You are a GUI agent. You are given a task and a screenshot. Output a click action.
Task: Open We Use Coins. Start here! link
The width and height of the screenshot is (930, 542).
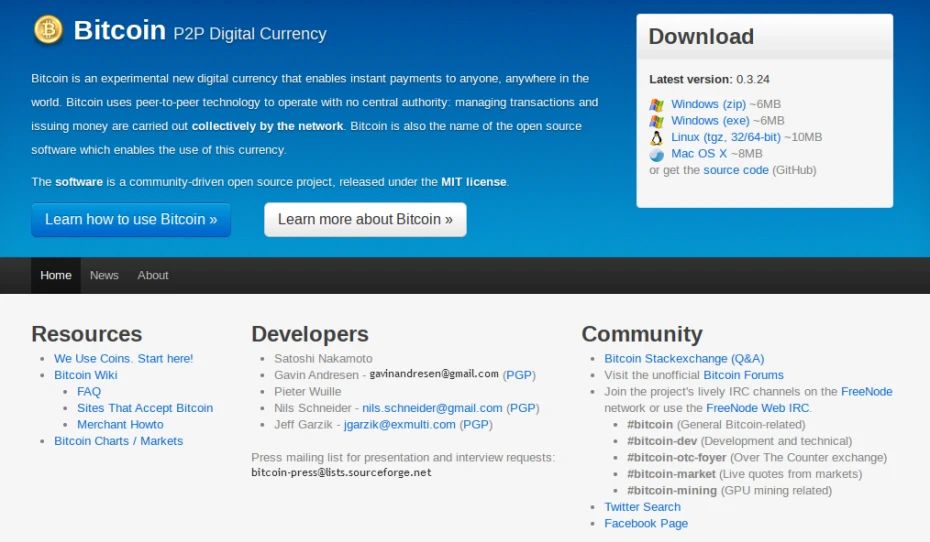123,358
